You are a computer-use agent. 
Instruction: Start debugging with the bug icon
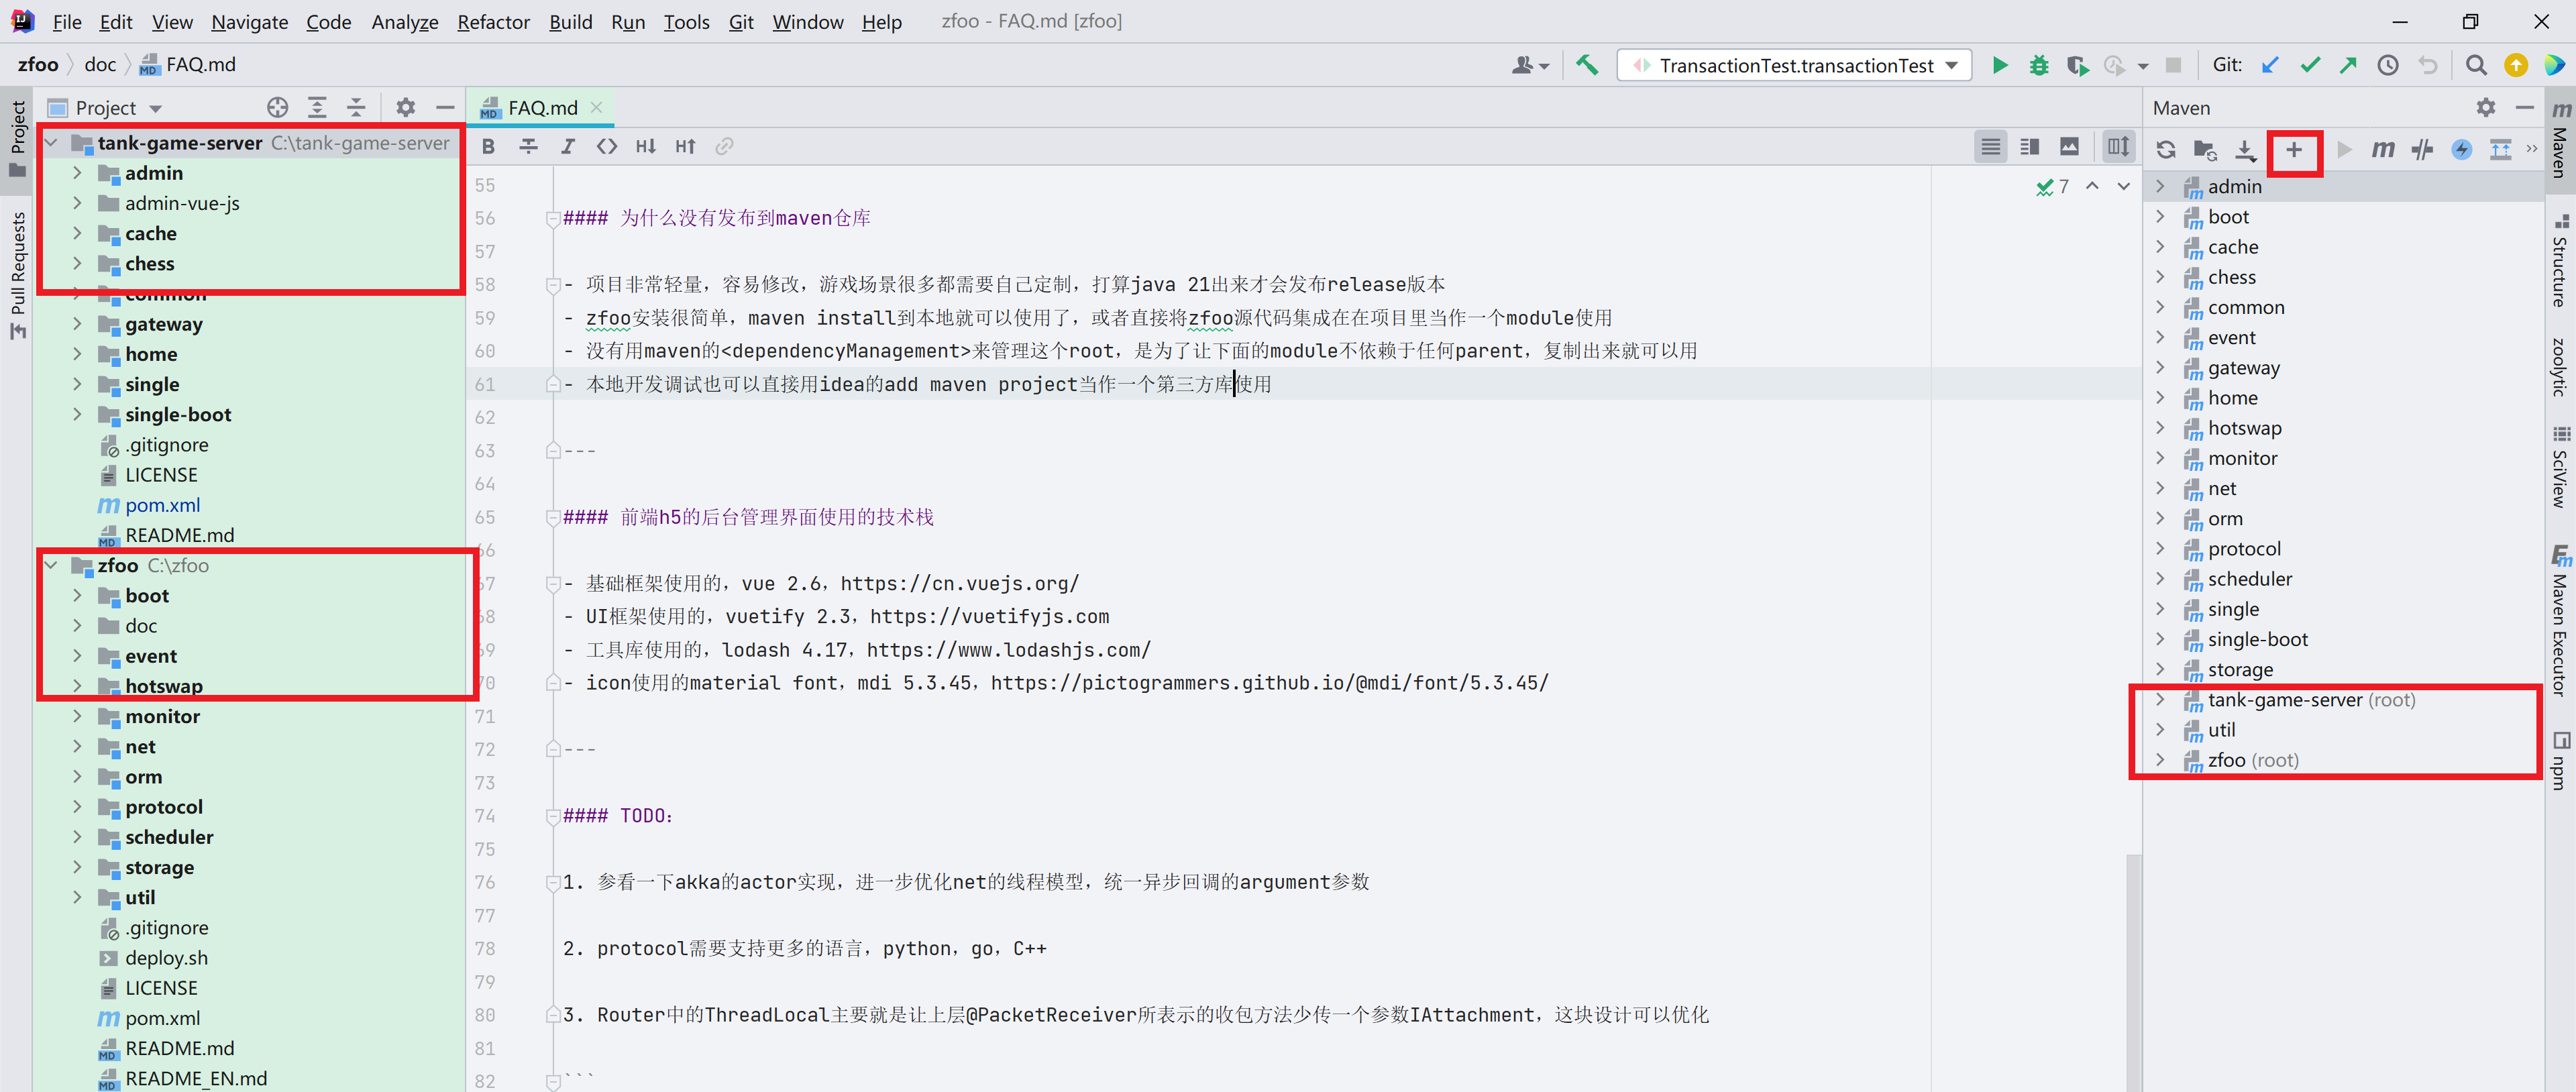click(2039, 65)
